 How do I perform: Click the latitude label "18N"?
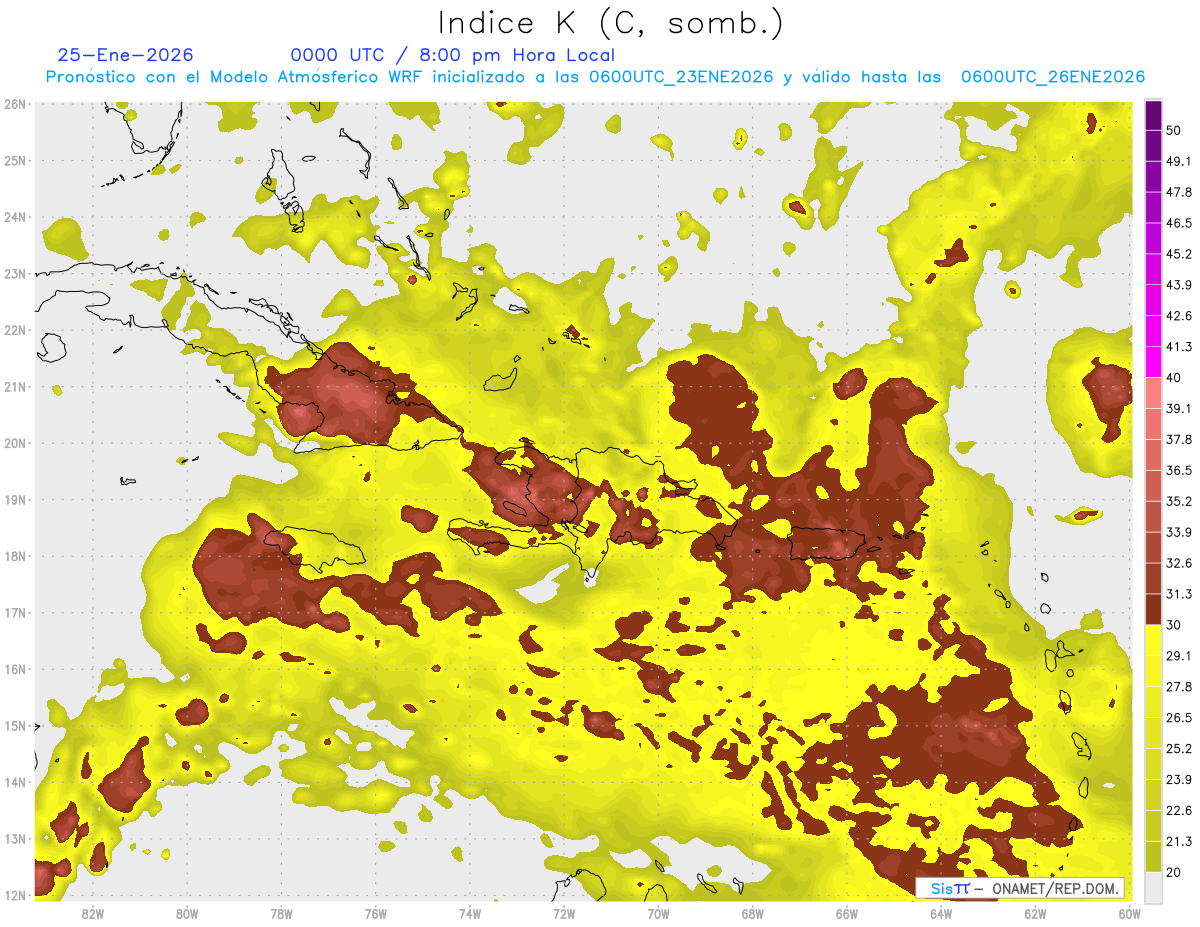pyautogui.click(x=15, y=556)
